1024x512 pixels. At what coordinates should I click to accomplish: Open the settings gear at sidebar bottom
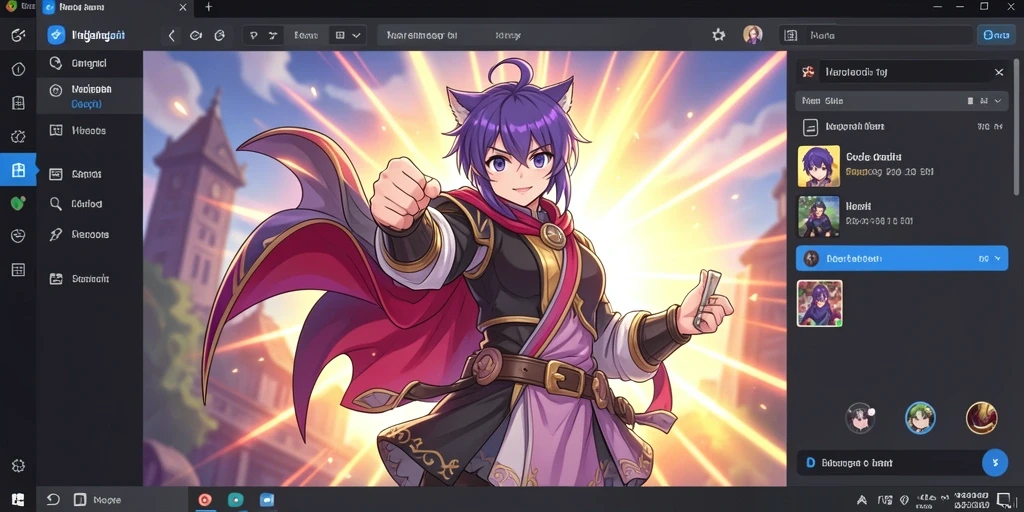click(18, 466)
